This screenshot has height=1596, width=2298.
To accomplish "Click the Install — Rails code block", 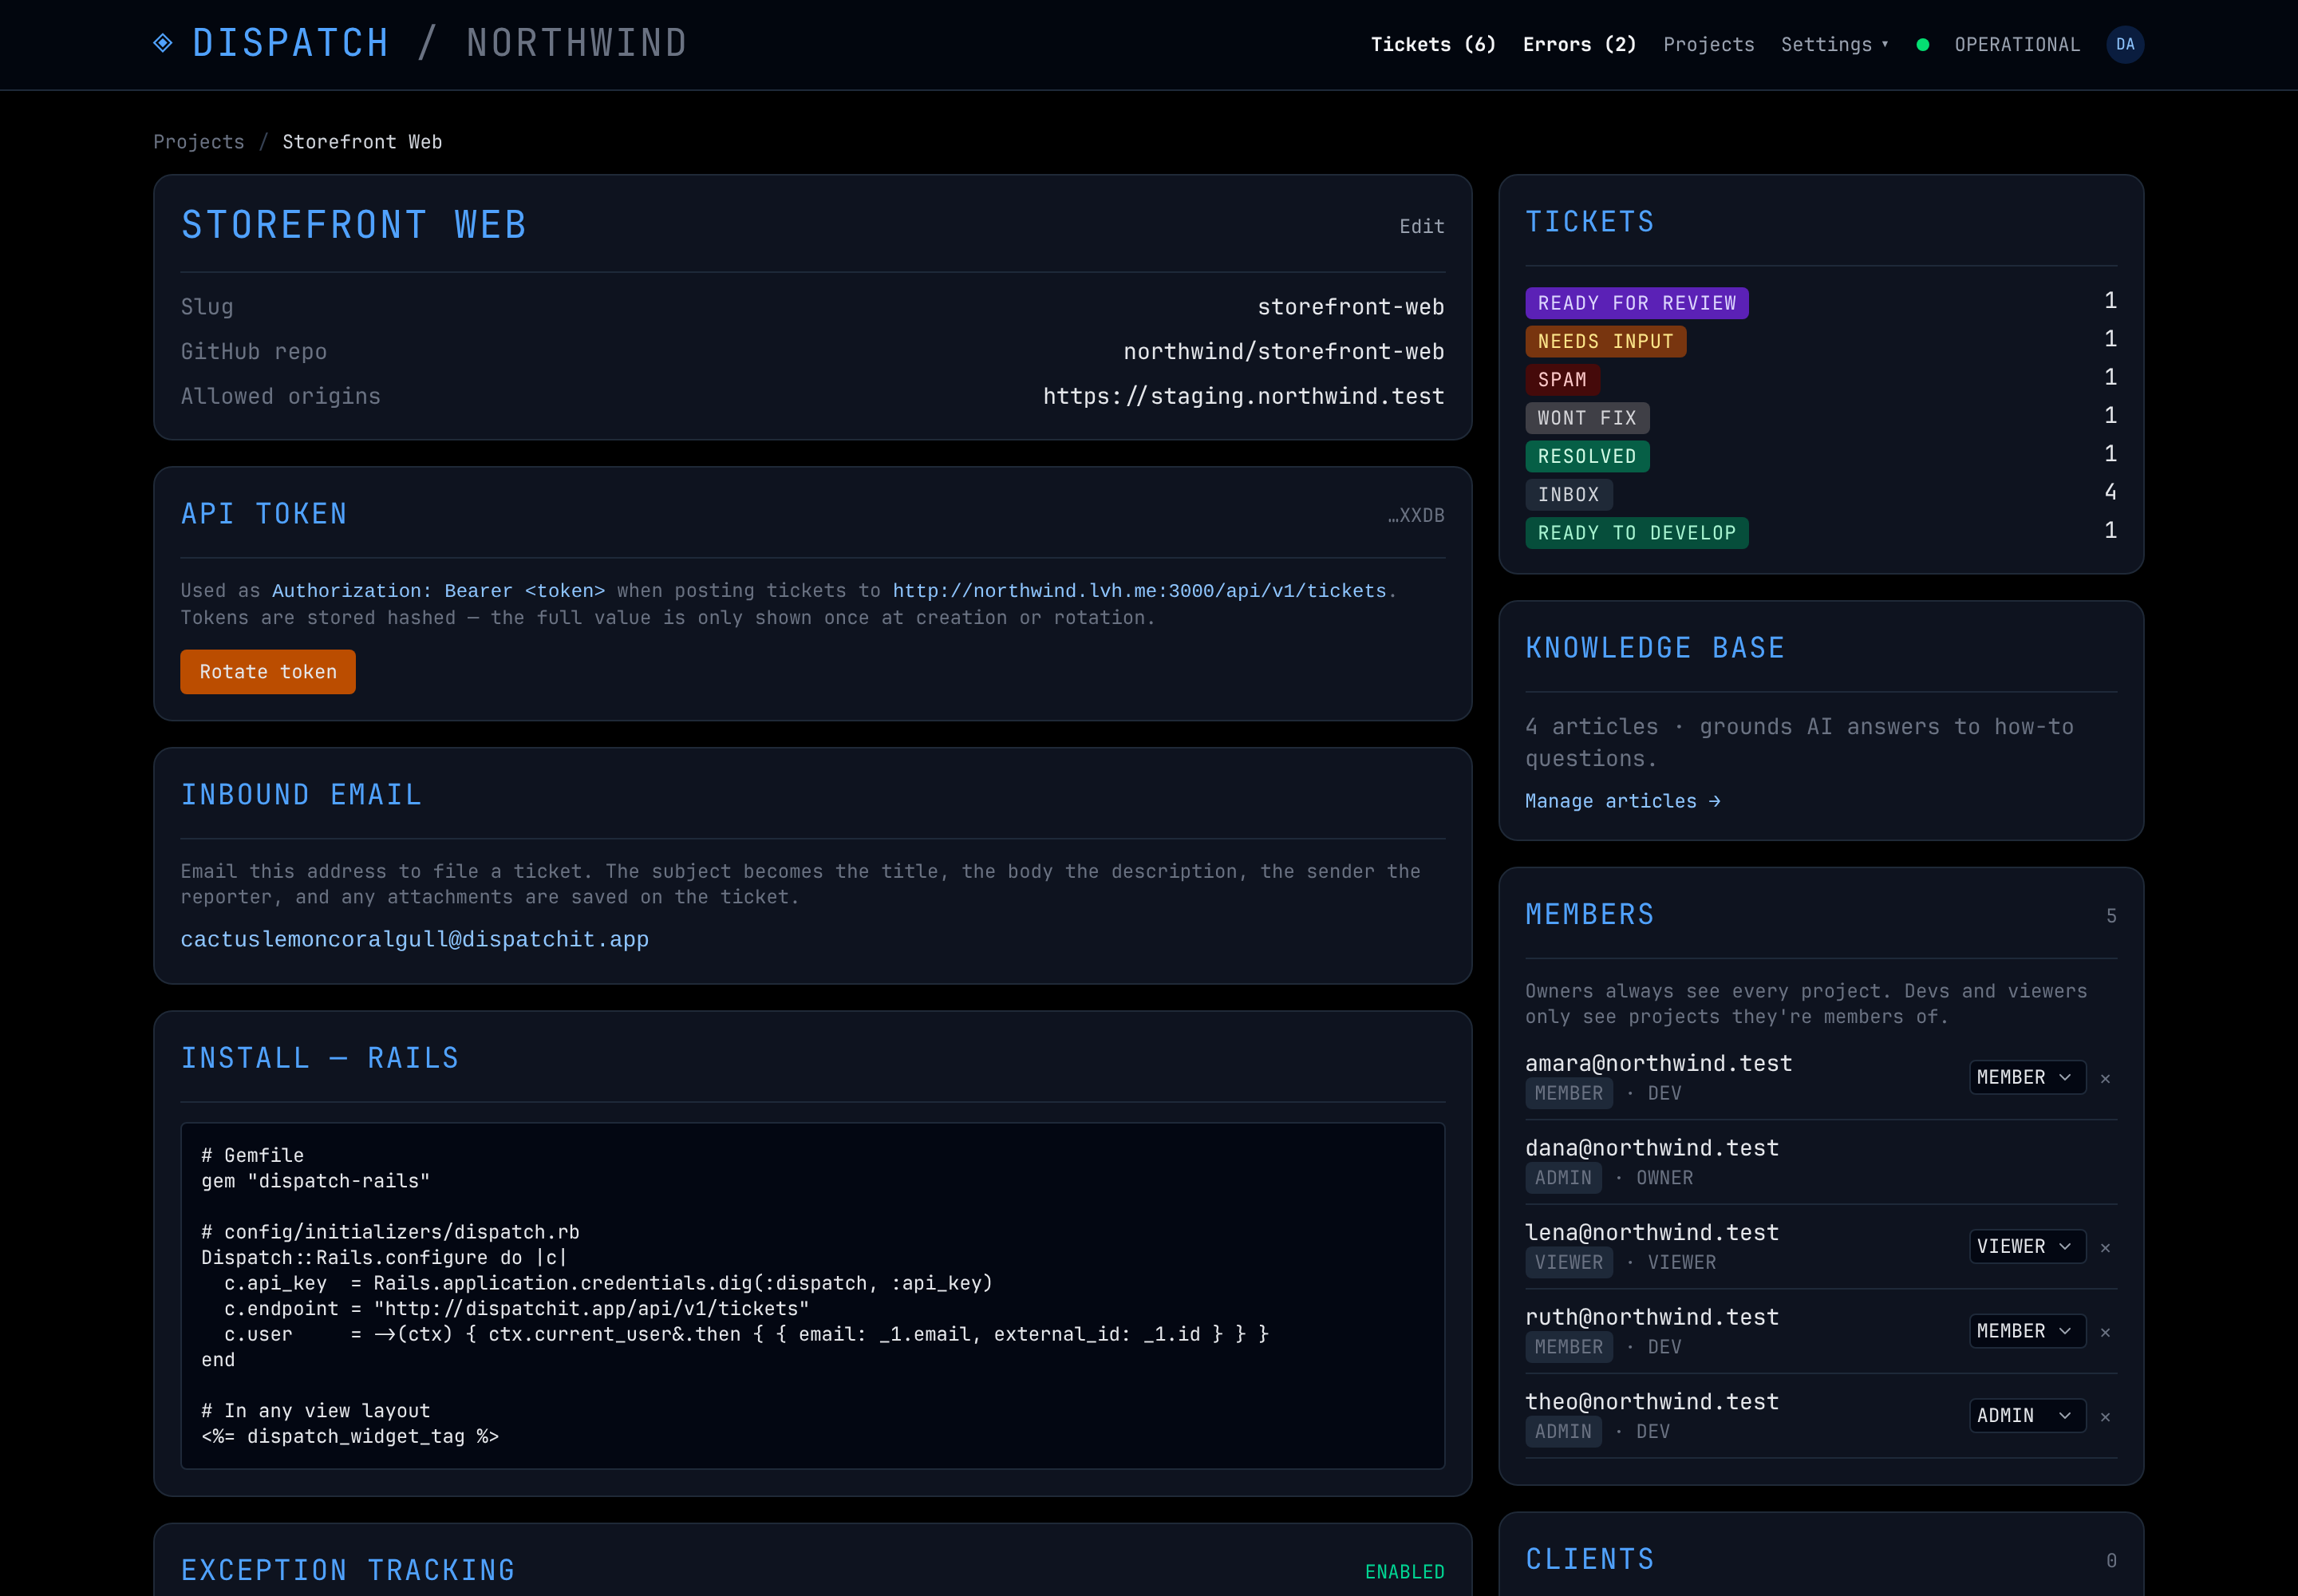I will point(812,1295).
